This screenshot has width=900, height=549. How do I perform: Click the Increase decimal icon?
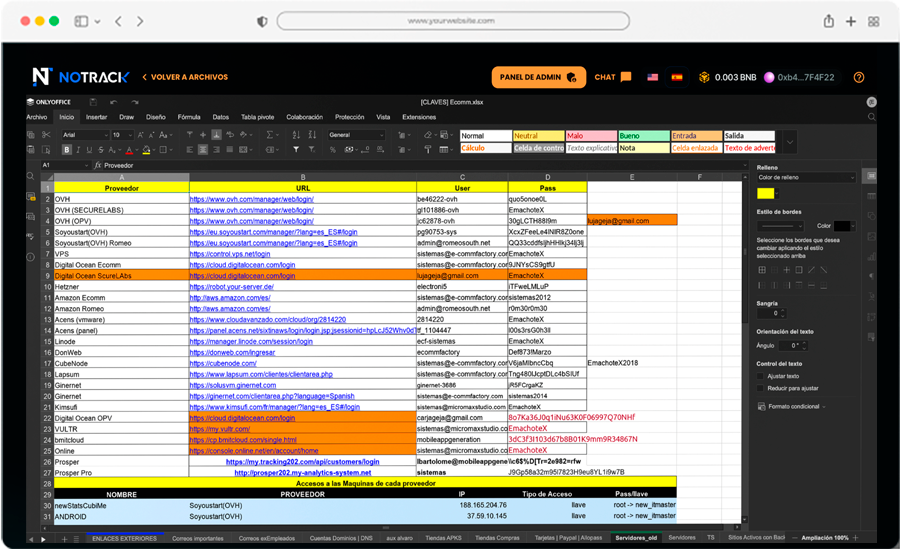click(380, 149)
